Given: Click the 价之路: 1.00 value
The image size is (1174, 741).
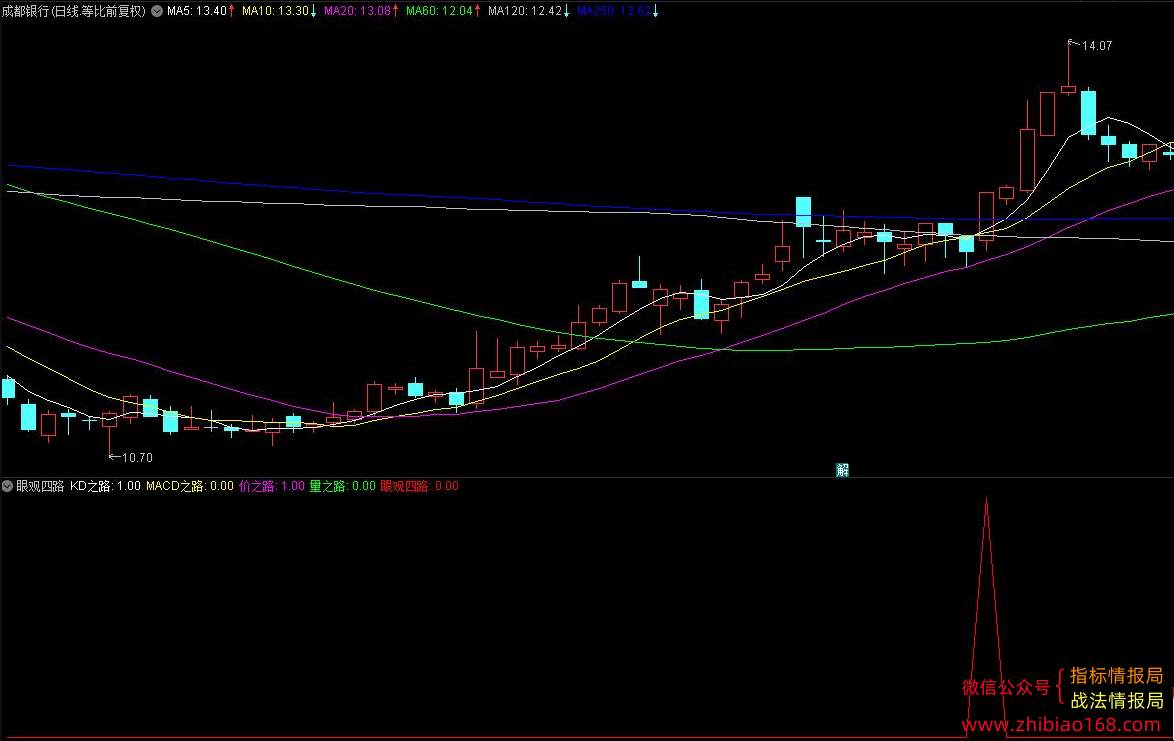Looking at the screenshot, I should point(272,486).
